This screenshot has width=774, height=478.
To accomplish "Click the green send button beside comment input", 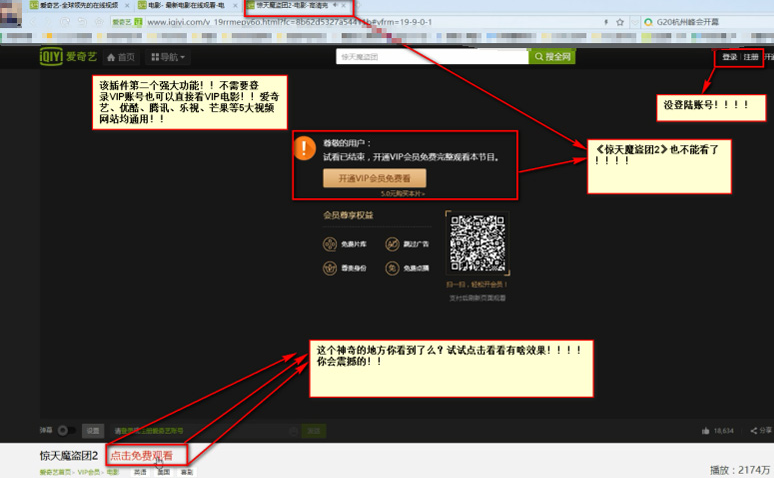I will coord(313,431).
